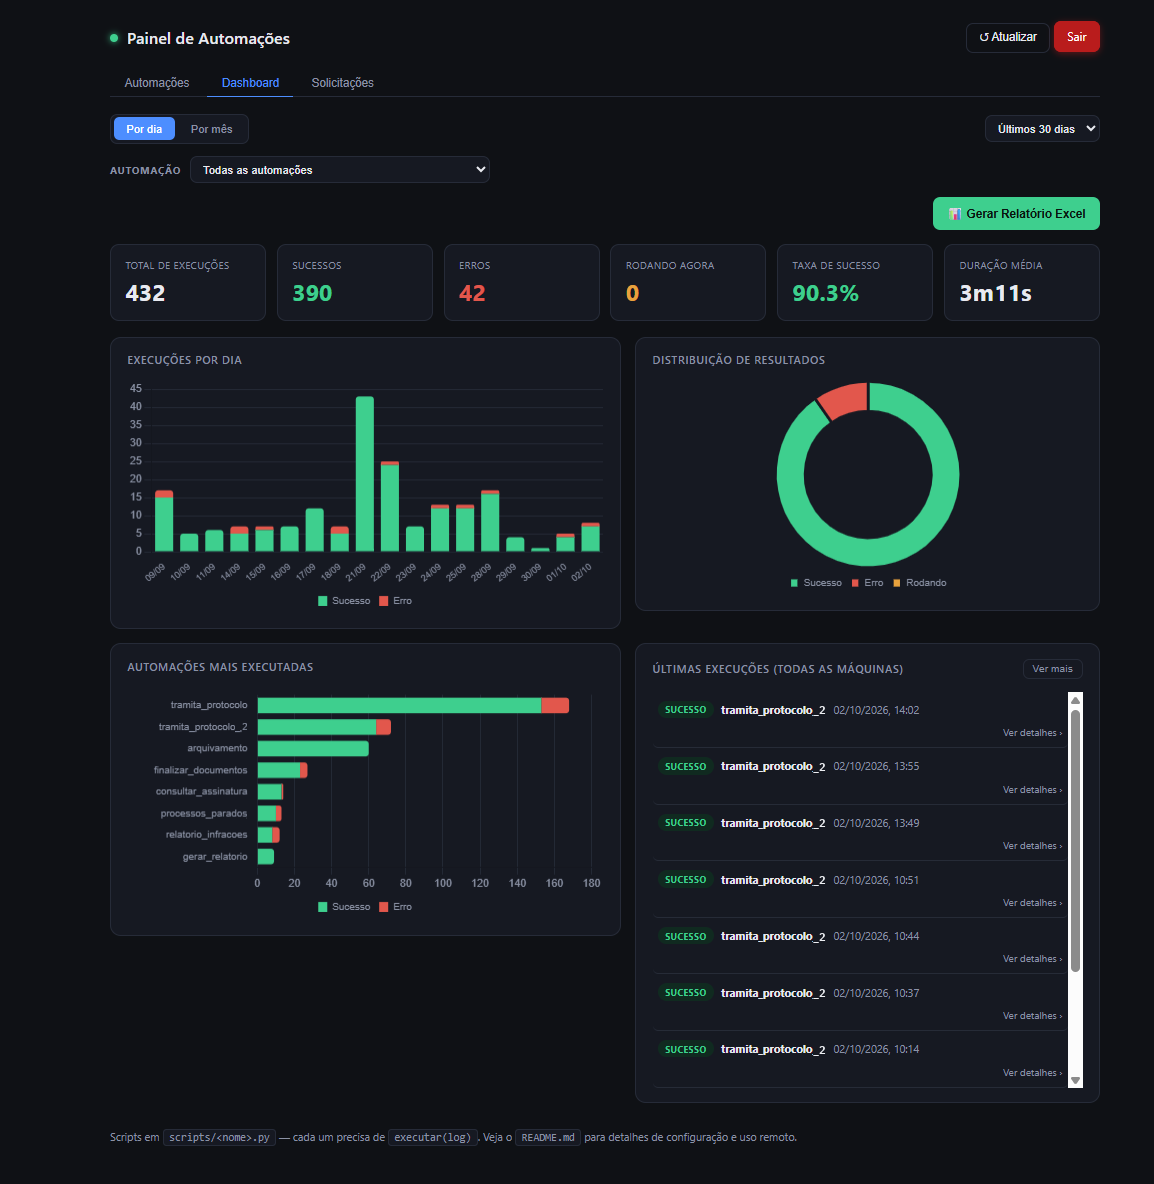Click the Sucessos 390 value
Screen dimensions: 1154x1184
pyautogui.click(x=312, y=293)
